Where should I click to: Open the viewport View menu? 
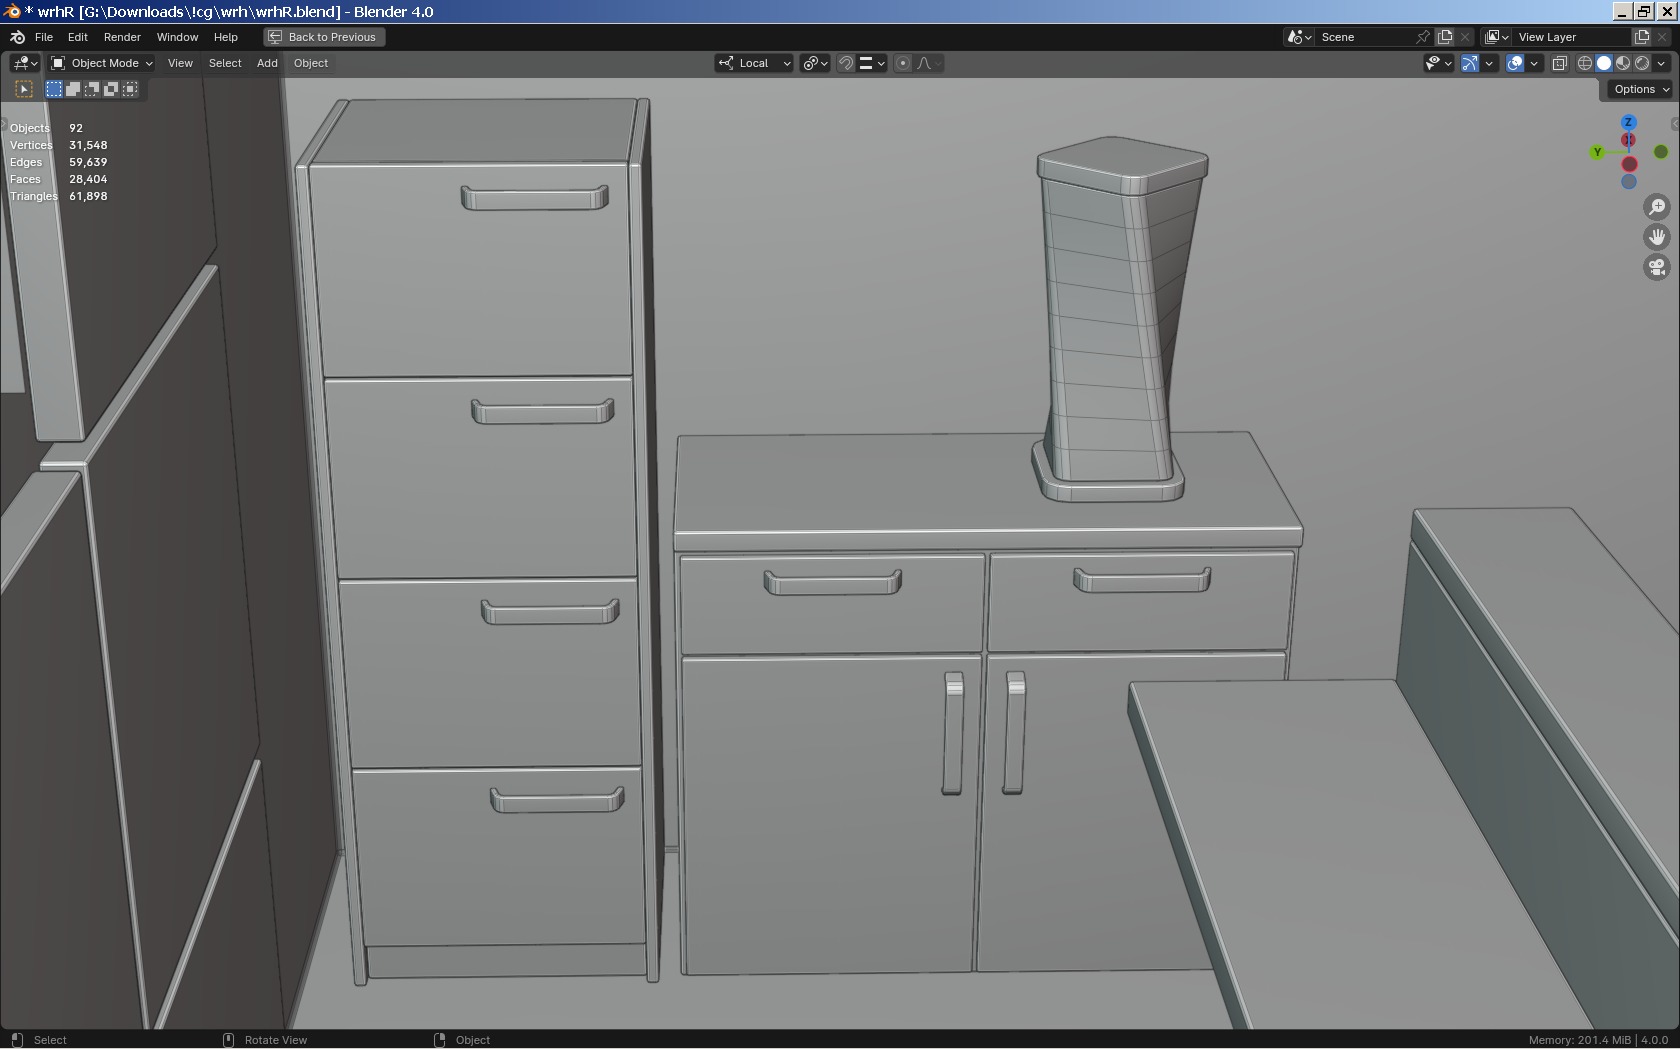[180, 63]
